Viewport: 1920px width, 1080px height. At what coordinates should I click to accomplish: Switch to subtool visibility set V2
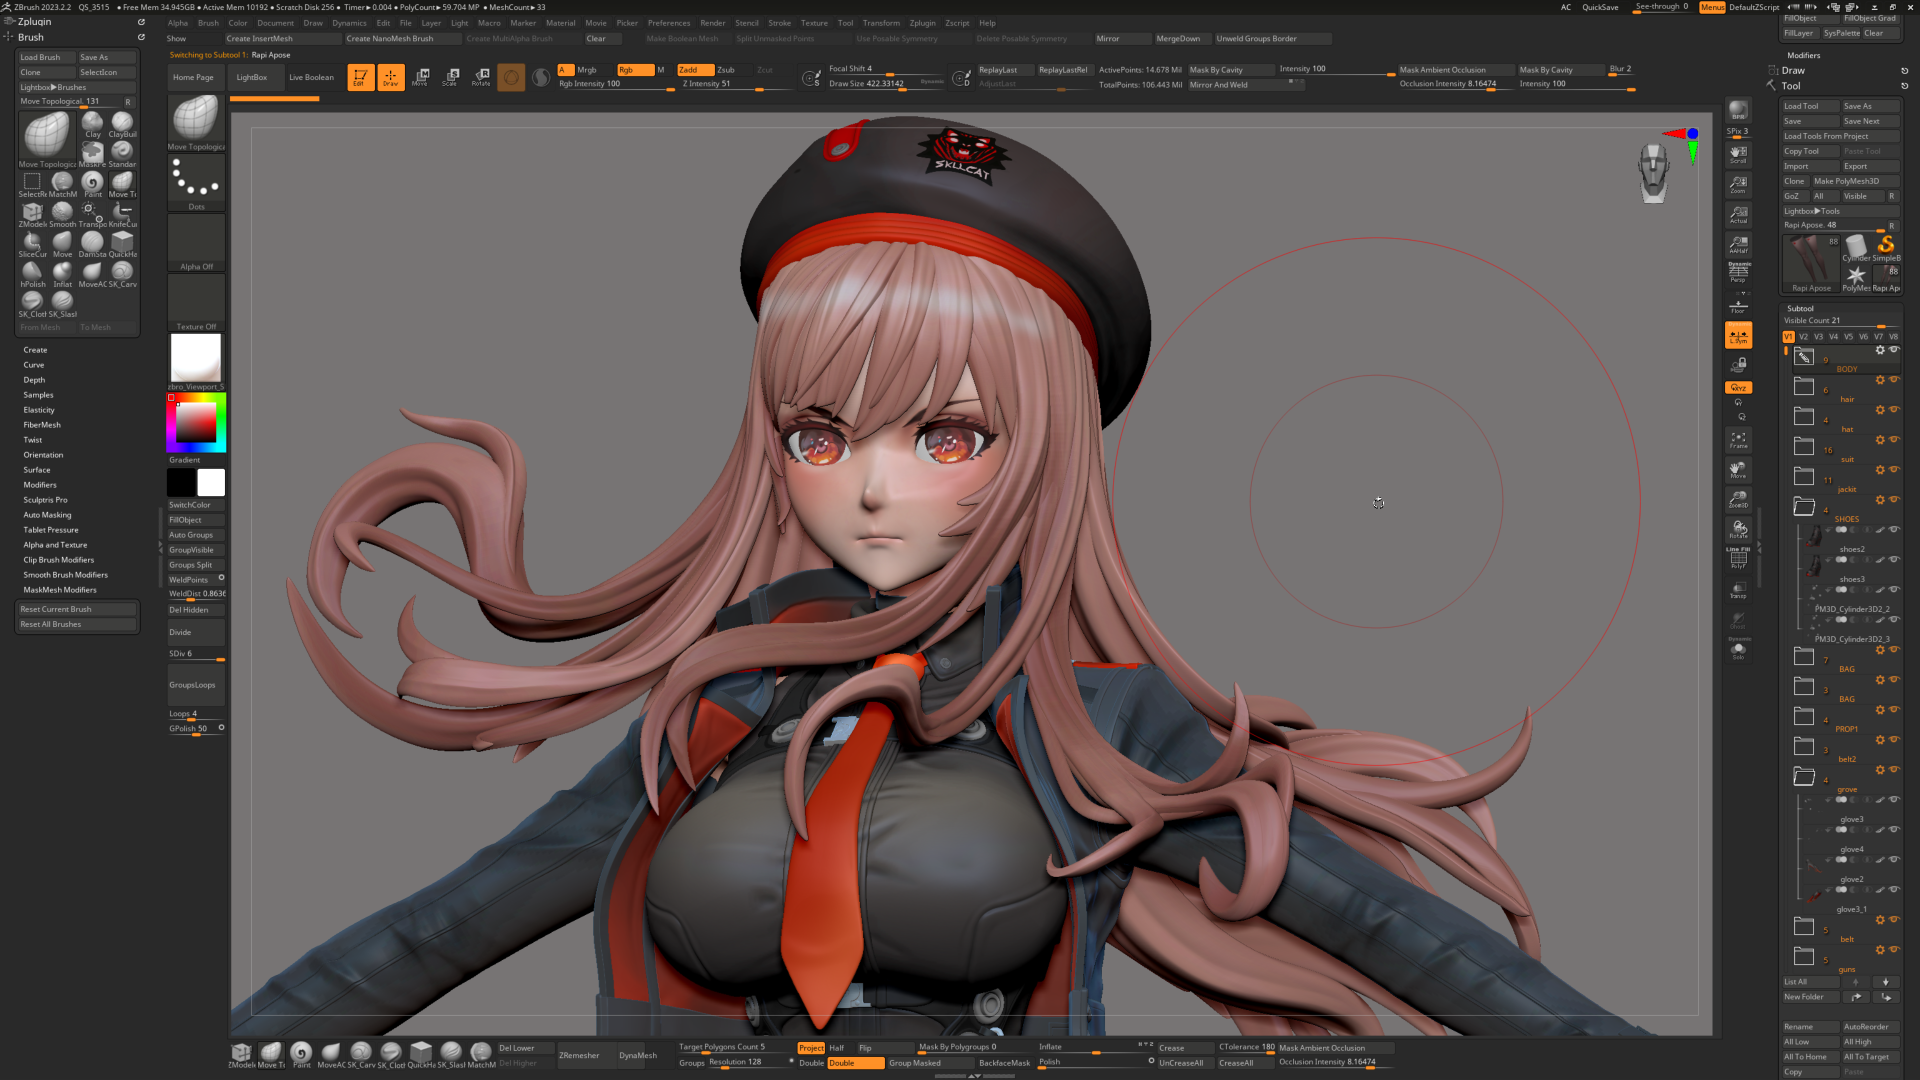point(1803,337)
